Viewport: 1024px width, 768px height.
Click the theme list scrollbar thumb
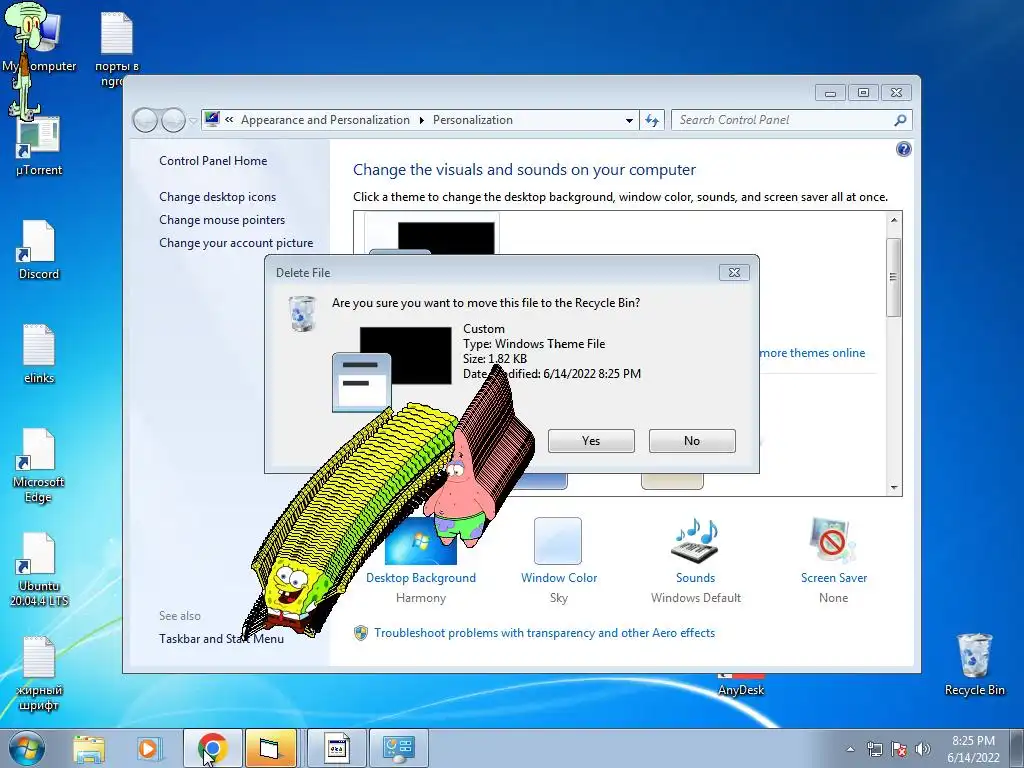point(894,277)
